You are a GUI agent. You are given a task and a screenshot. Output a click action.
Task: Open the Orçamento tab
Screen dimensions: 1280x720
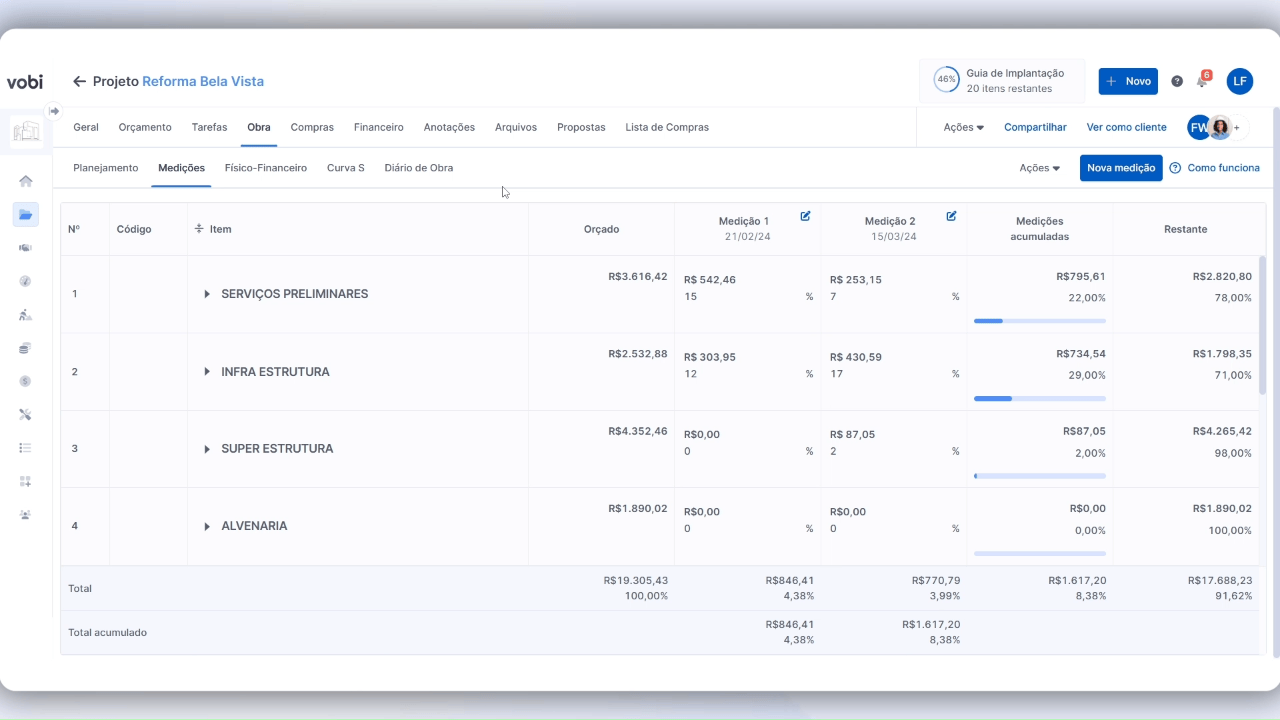click(145, 127)
